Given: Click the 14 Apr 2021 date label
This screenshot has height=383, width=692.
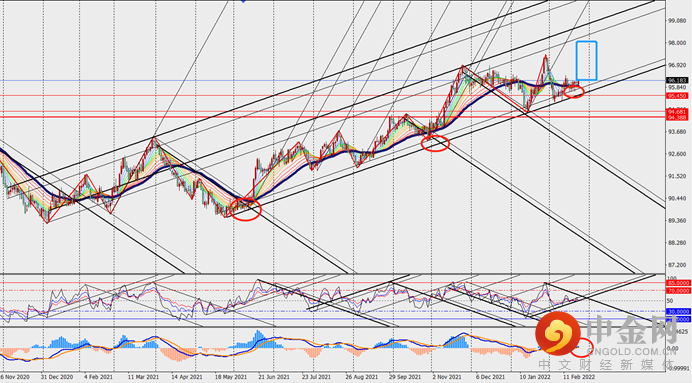Looking at the screenshot, I should (187, 377).
